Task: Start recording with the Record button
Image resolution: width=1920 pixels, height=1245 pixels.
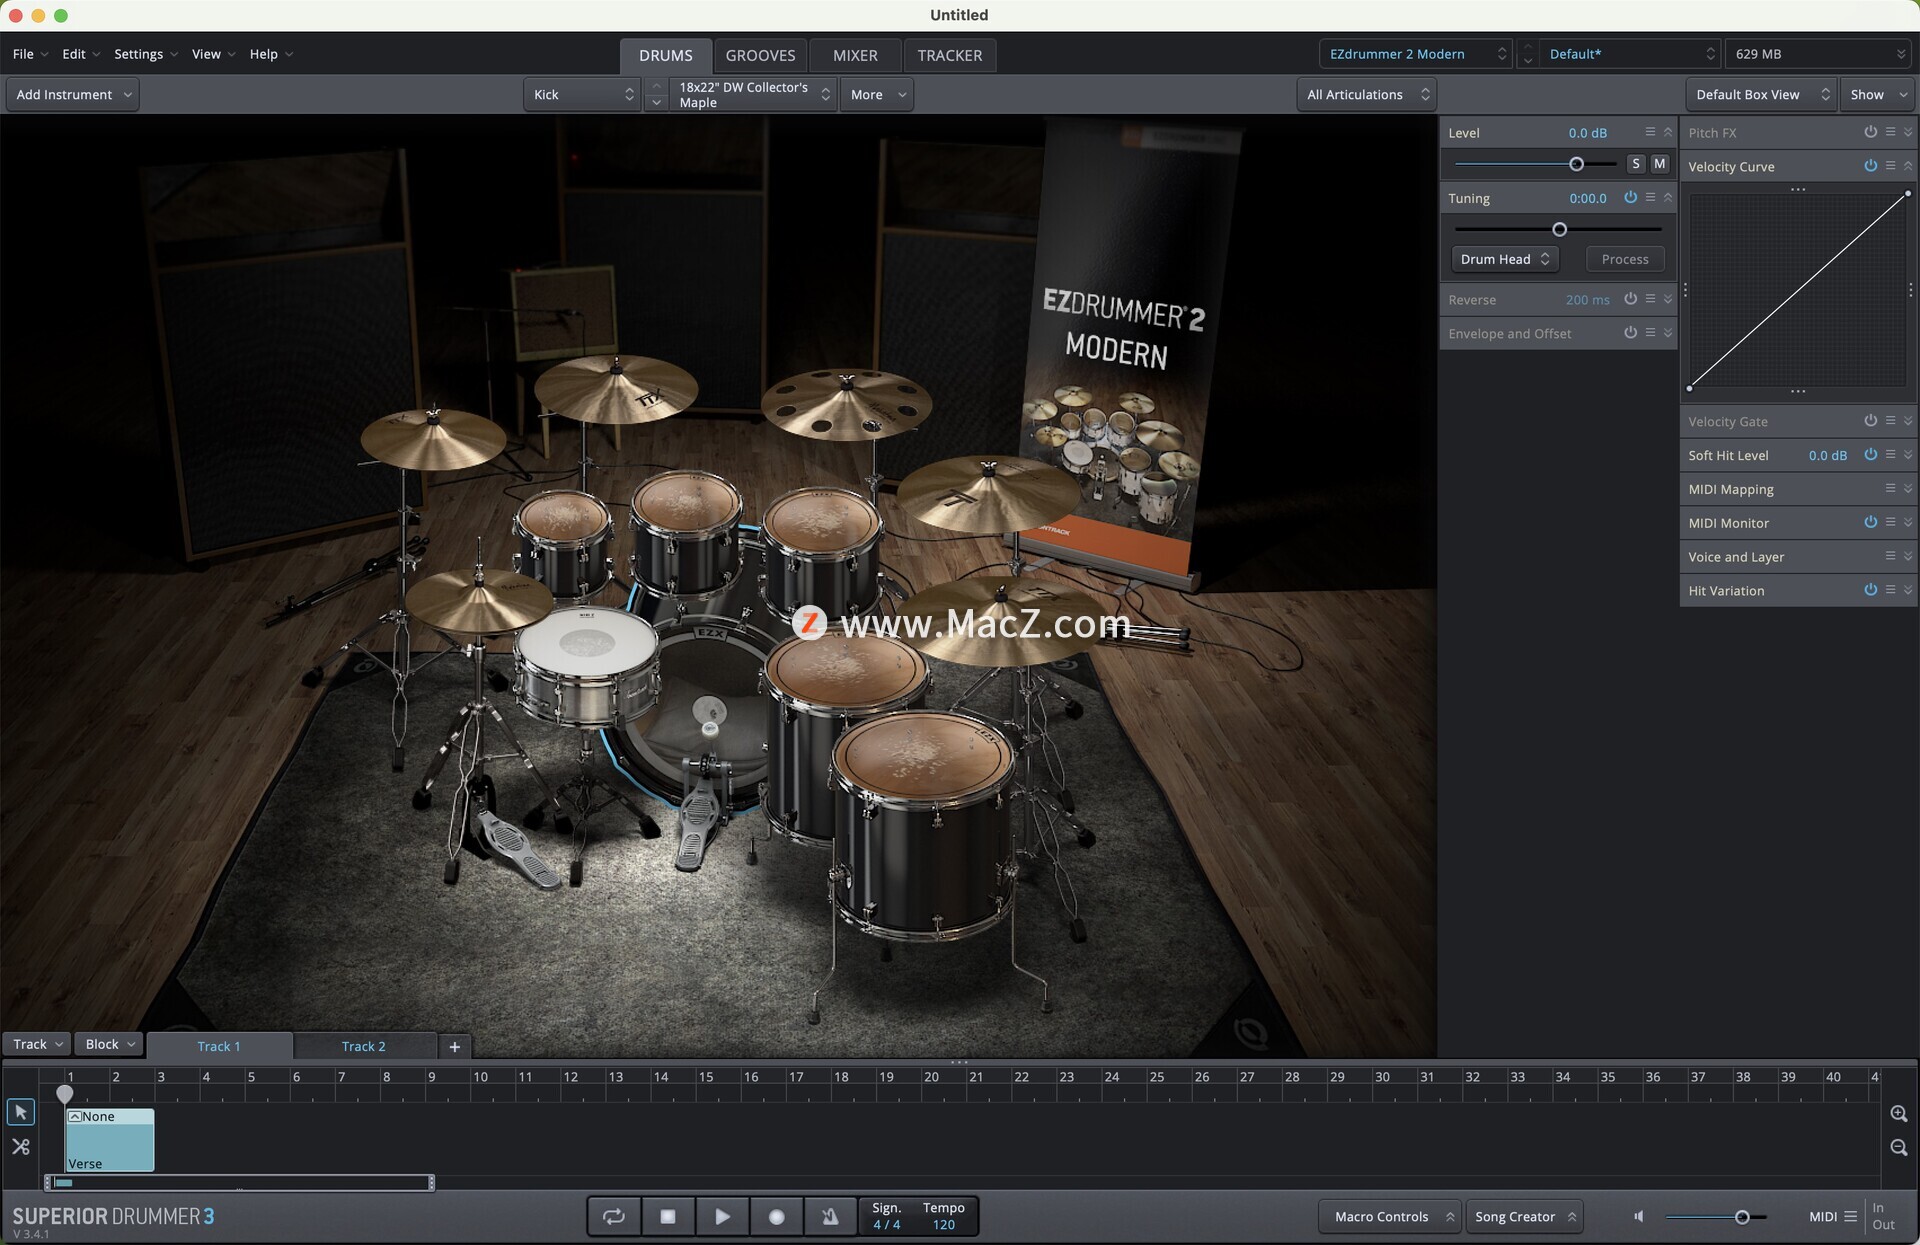Action: 776,1216
